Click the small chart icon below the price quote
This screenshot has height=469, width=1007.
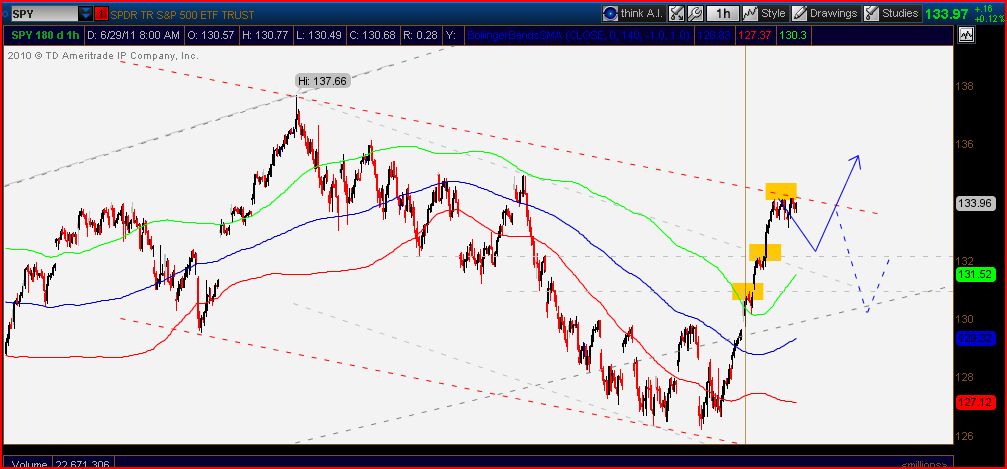pyautogui.click(x=965, y=35)
